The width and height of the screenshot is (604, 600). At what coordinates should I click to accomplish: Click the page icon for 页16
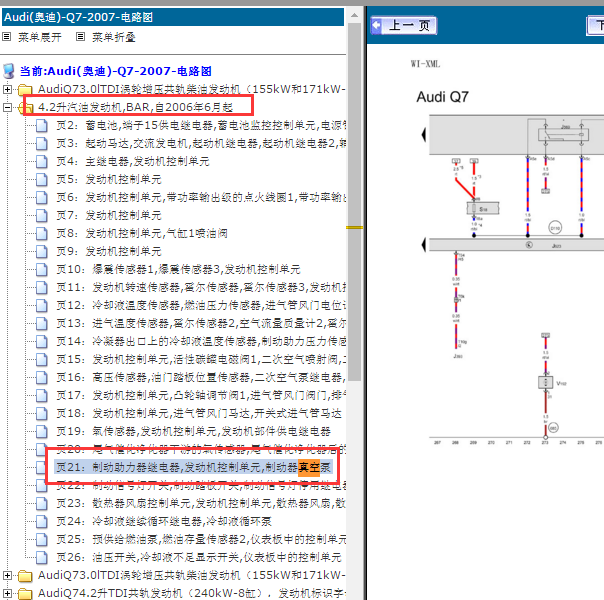coord(42,377)
